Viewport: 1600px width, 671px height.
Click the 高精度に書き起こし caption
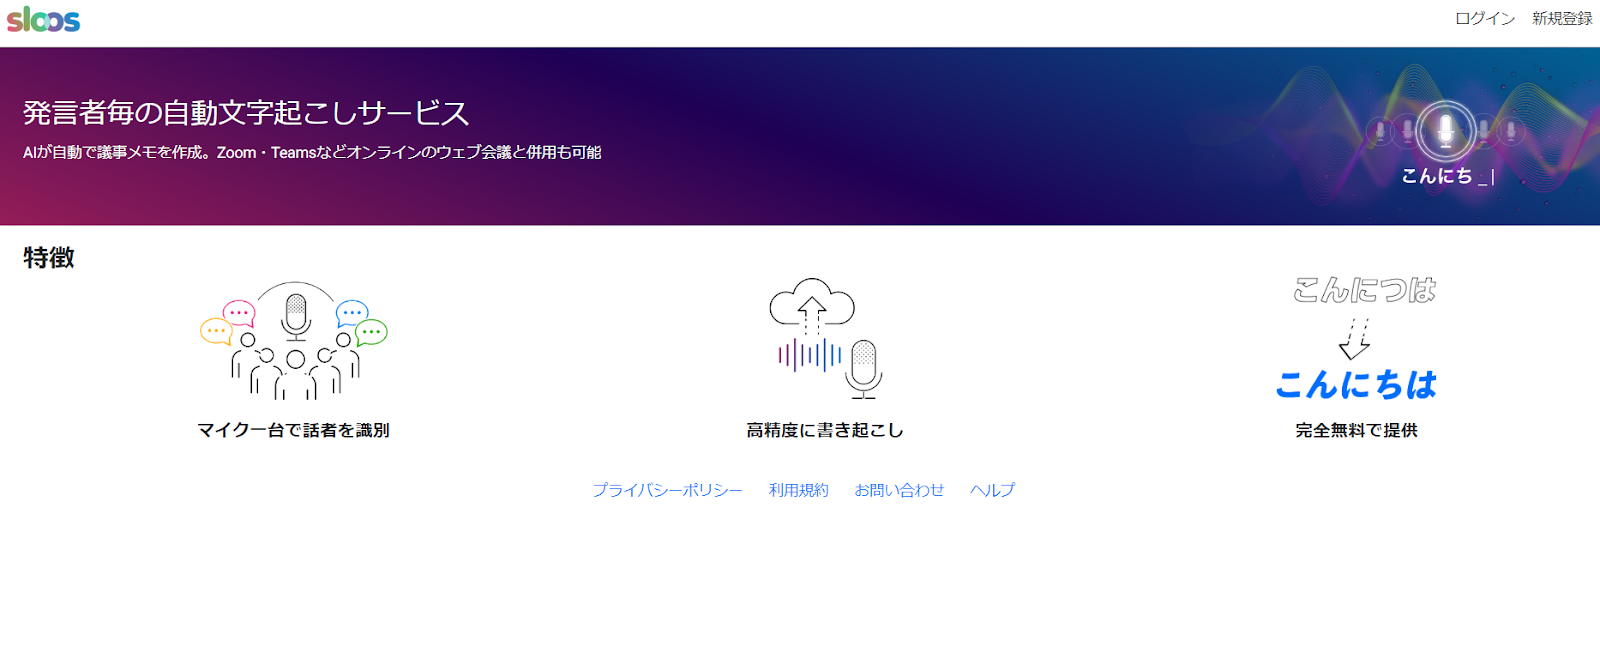click(x=825, y=430)
